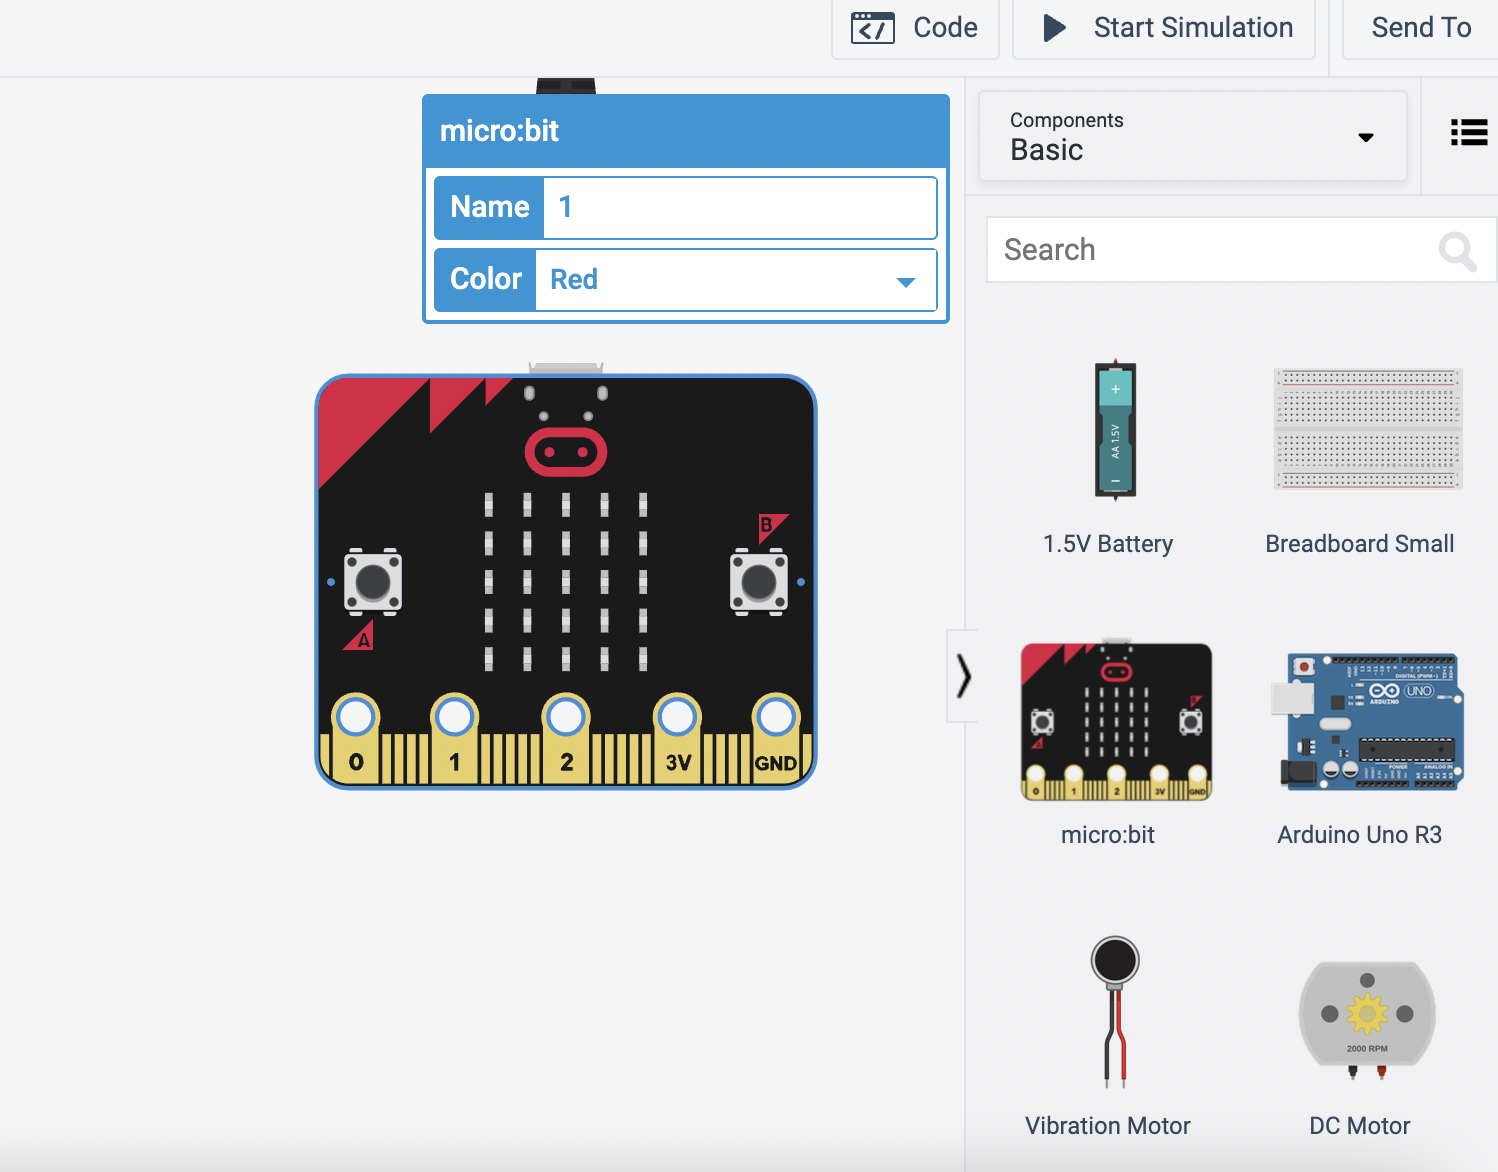
Task: Open the Send To menu
Action: coord(1421,27)
